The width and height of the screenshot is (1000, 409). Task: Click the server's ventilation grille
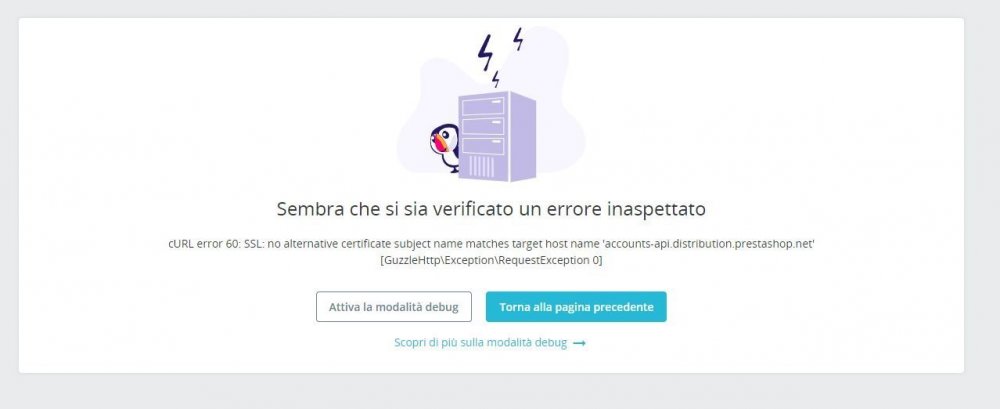coord(481,167)
